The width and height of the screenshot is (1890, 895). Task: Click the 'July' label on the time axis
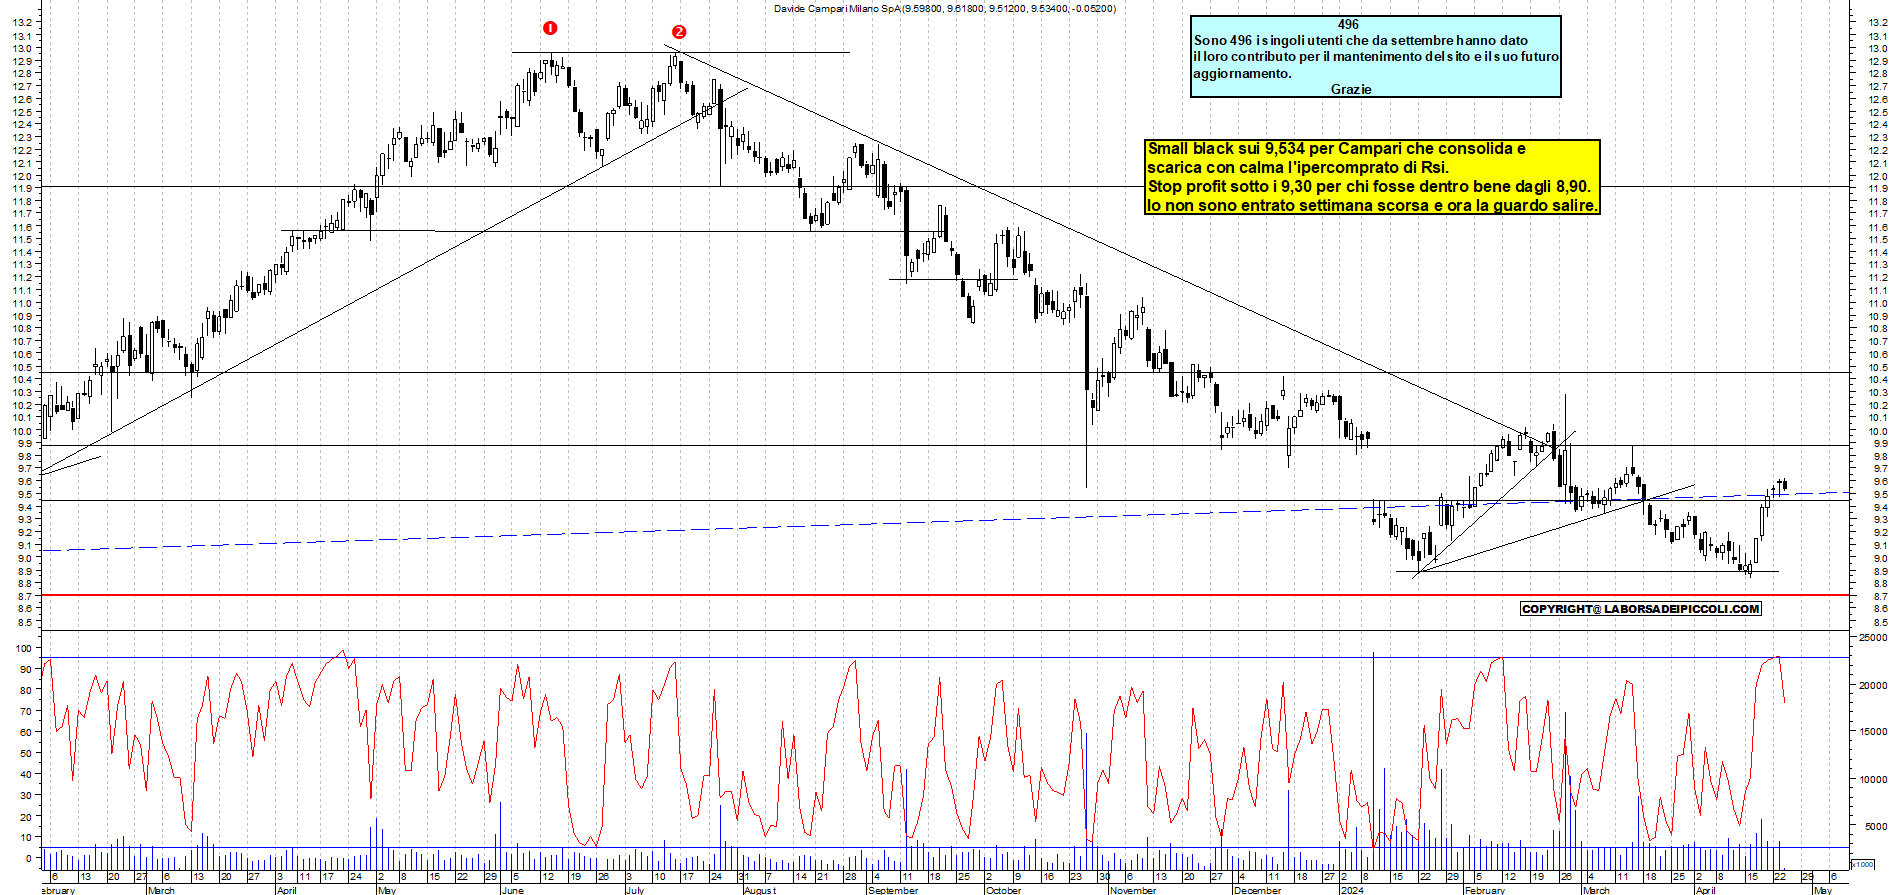[x=635, y=890]
